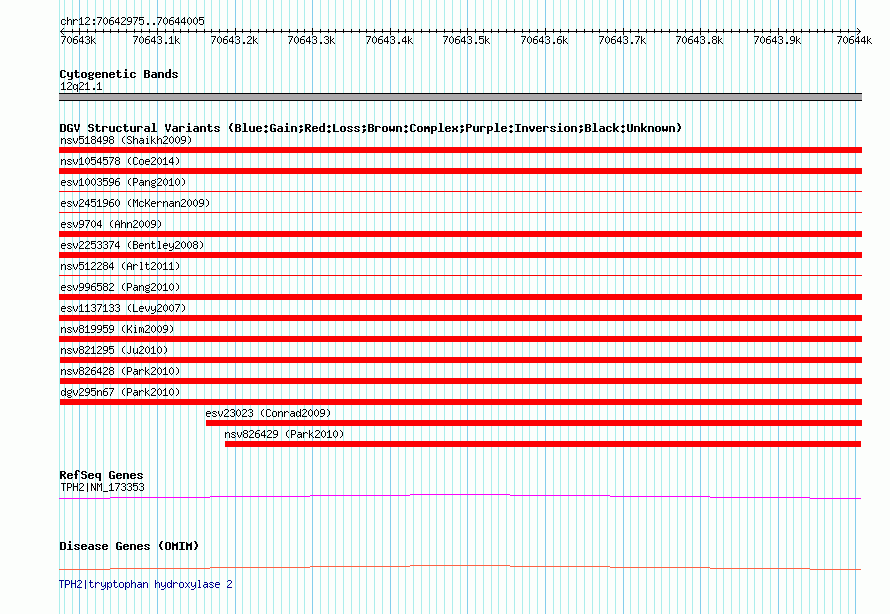Viewport: 890px width, 614px height.
Task: Click the TPH2|NM_173353 RefSeq gene label
Action: pyautogui.click(x=102, y=487)
